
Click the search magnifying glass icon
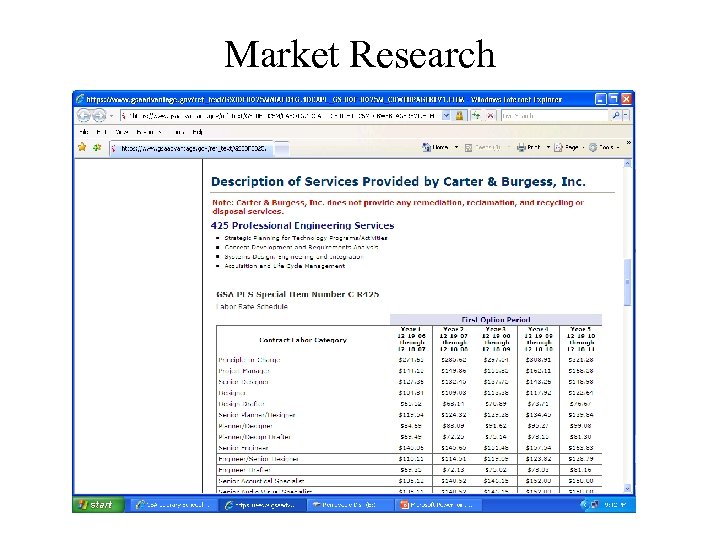point(616,116)
